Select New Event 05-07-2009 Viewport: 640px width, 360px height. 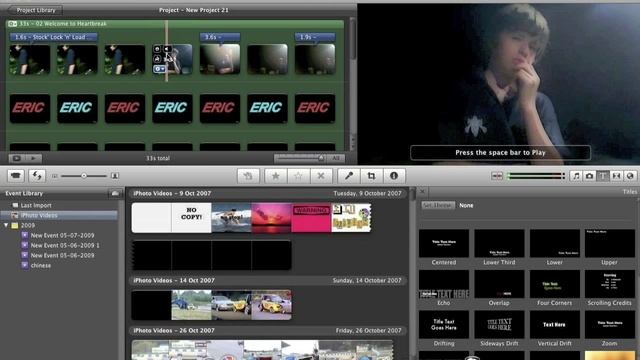[x=62, y=235]
